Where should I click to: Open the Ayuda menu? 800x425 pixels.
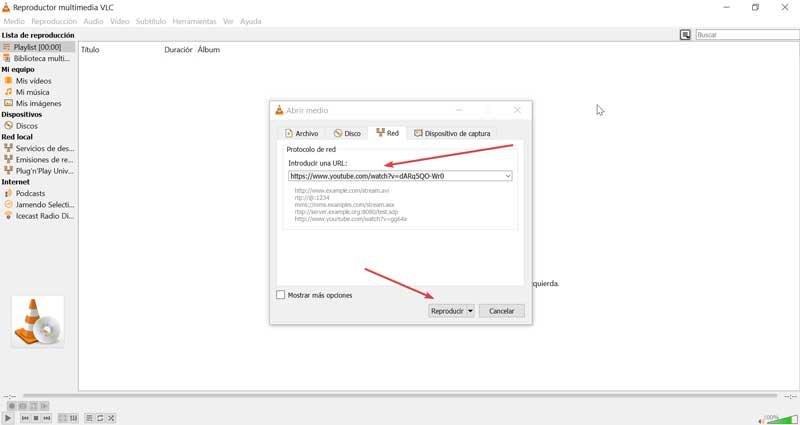click(251, 21)
